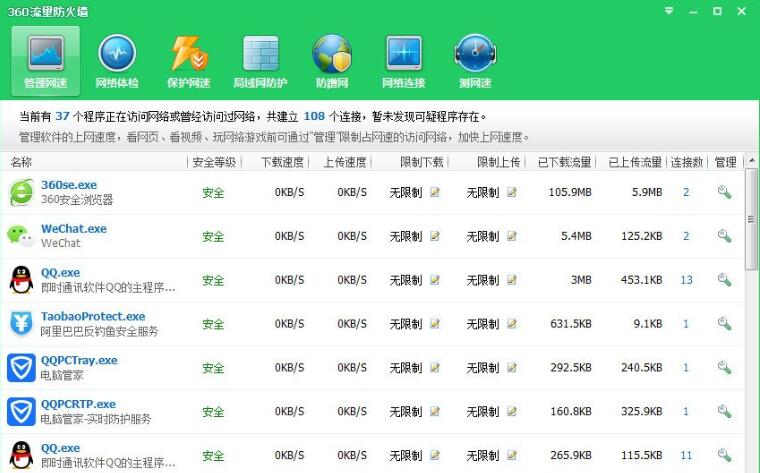Edit download limit for 360se.exe
This screenshot has height=473, width=760.
[x=435, y=192]
